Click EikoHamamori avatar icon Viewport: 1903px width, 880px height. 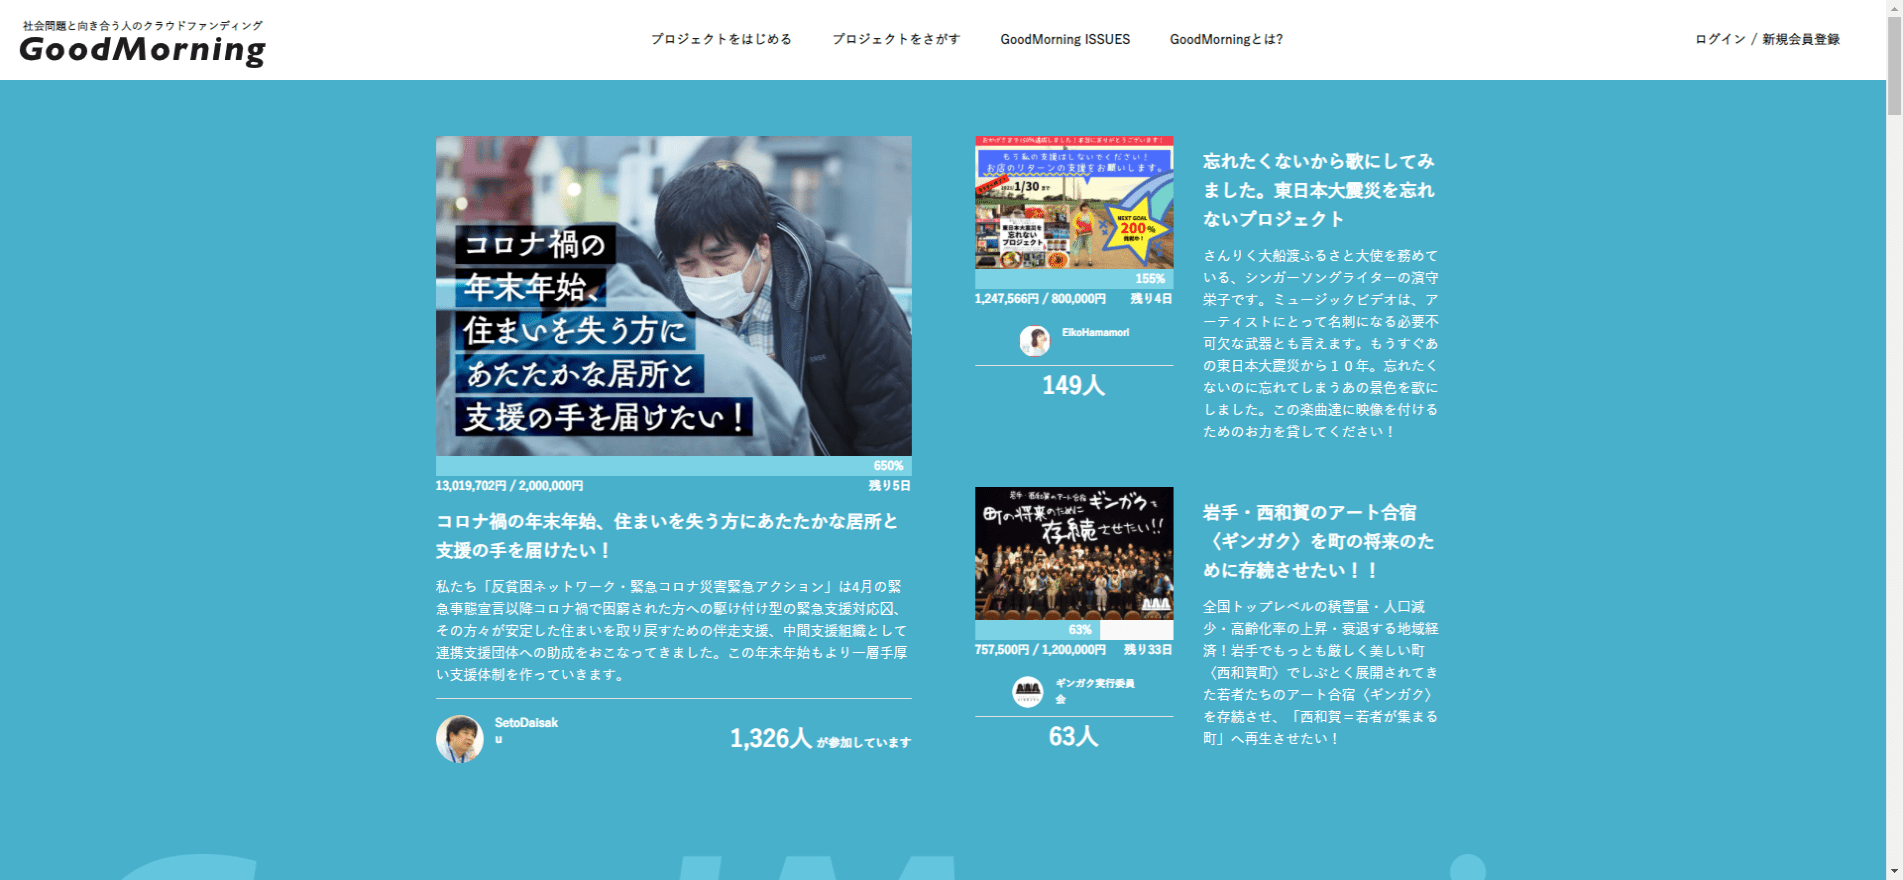(1035, 341)
